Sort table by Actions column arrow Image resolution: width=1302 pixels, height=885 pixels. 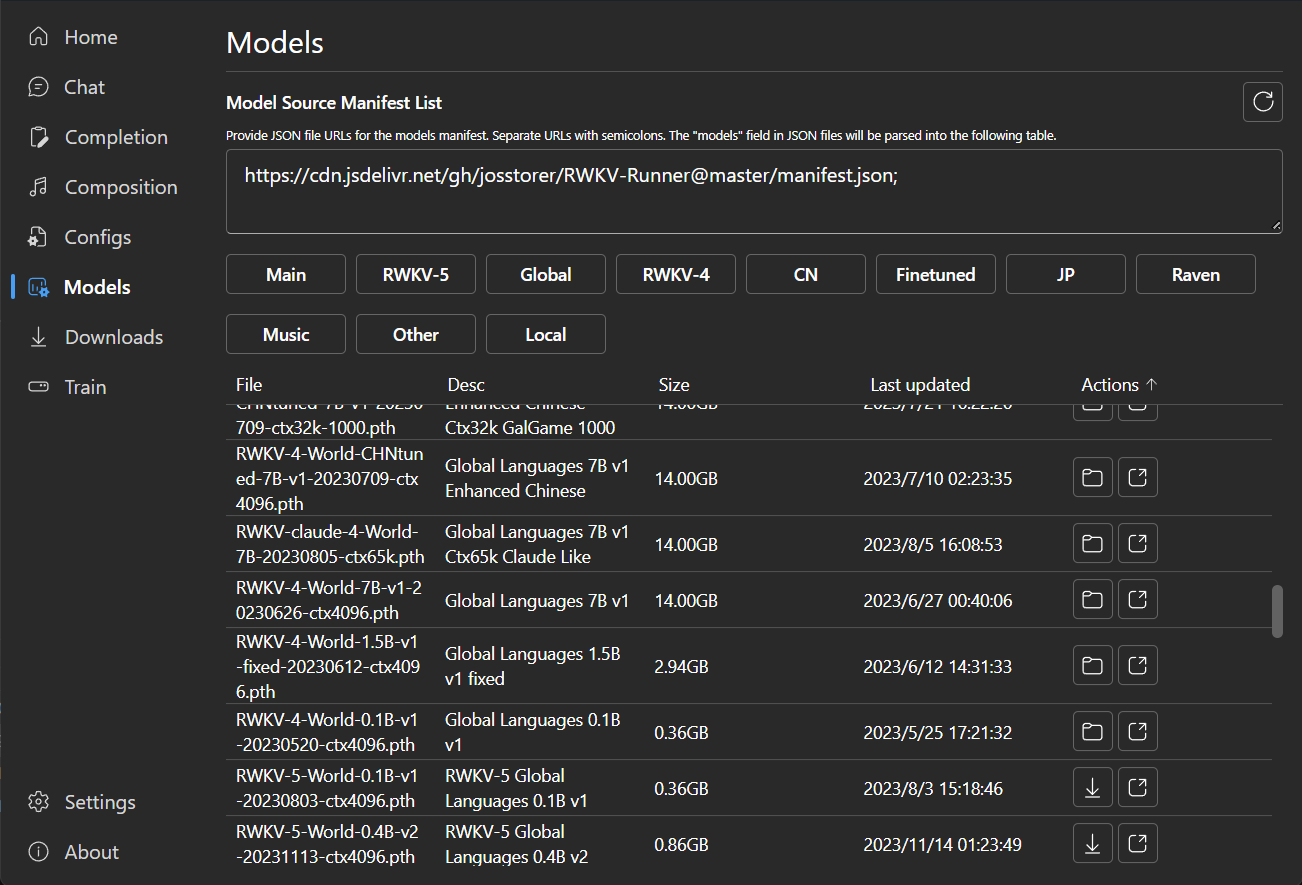(1151, 385)
